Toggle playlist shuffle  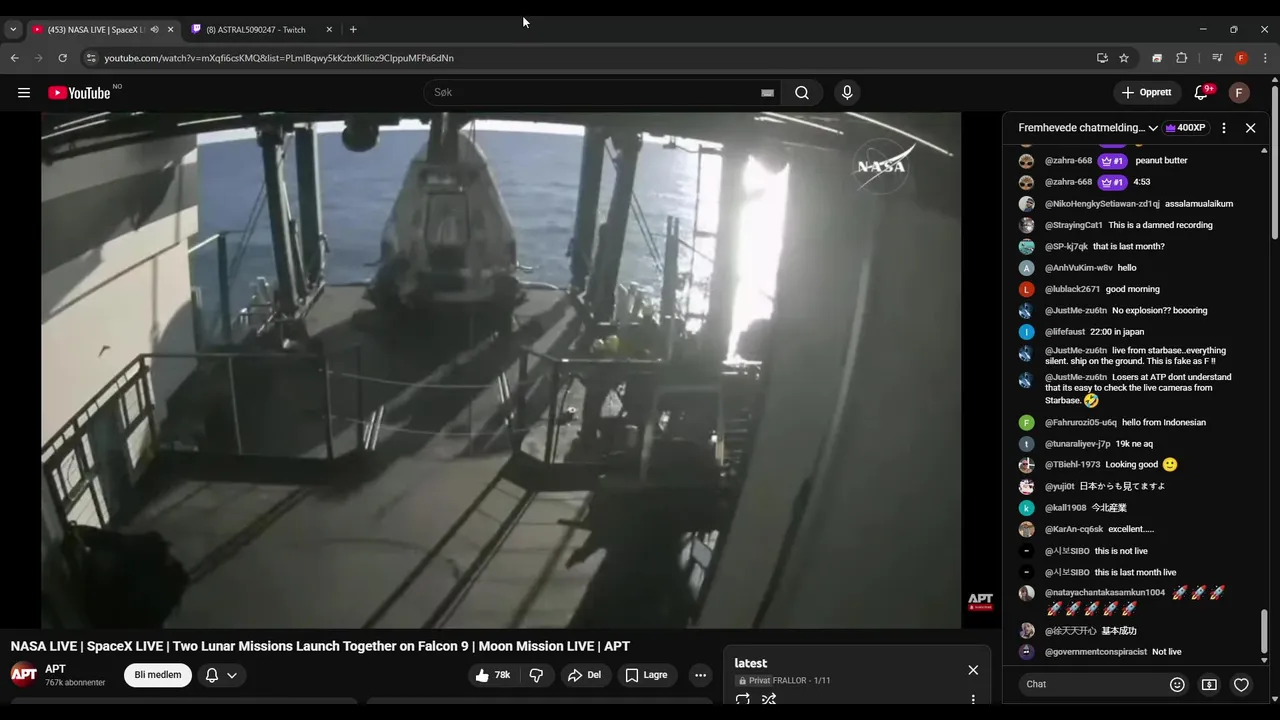coord(769,699)
